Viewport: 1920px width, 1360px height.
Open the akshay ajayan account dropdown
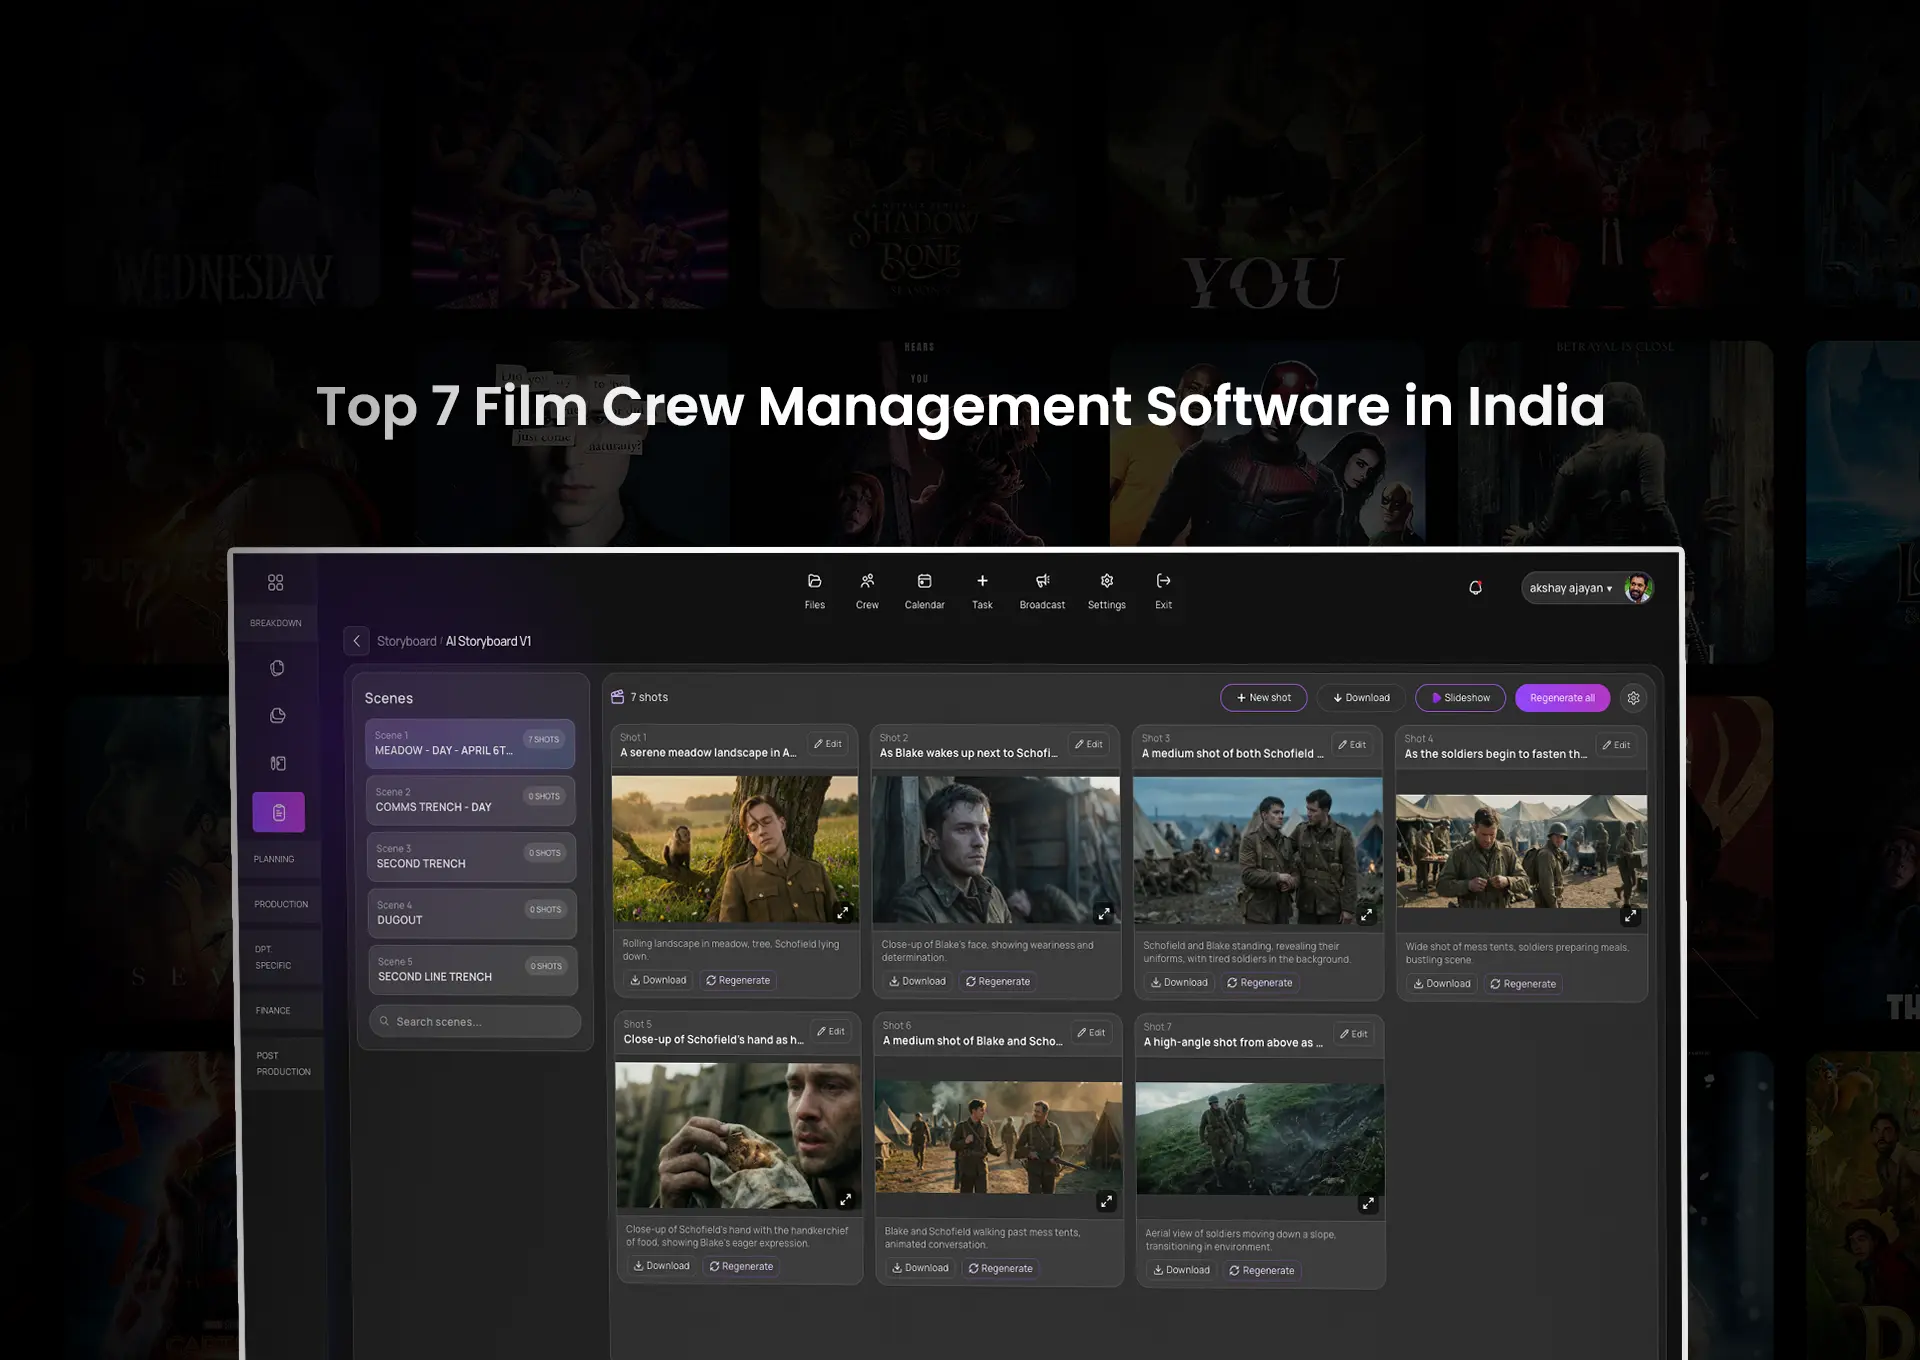pyautogui.click(x=1571, y=588)
